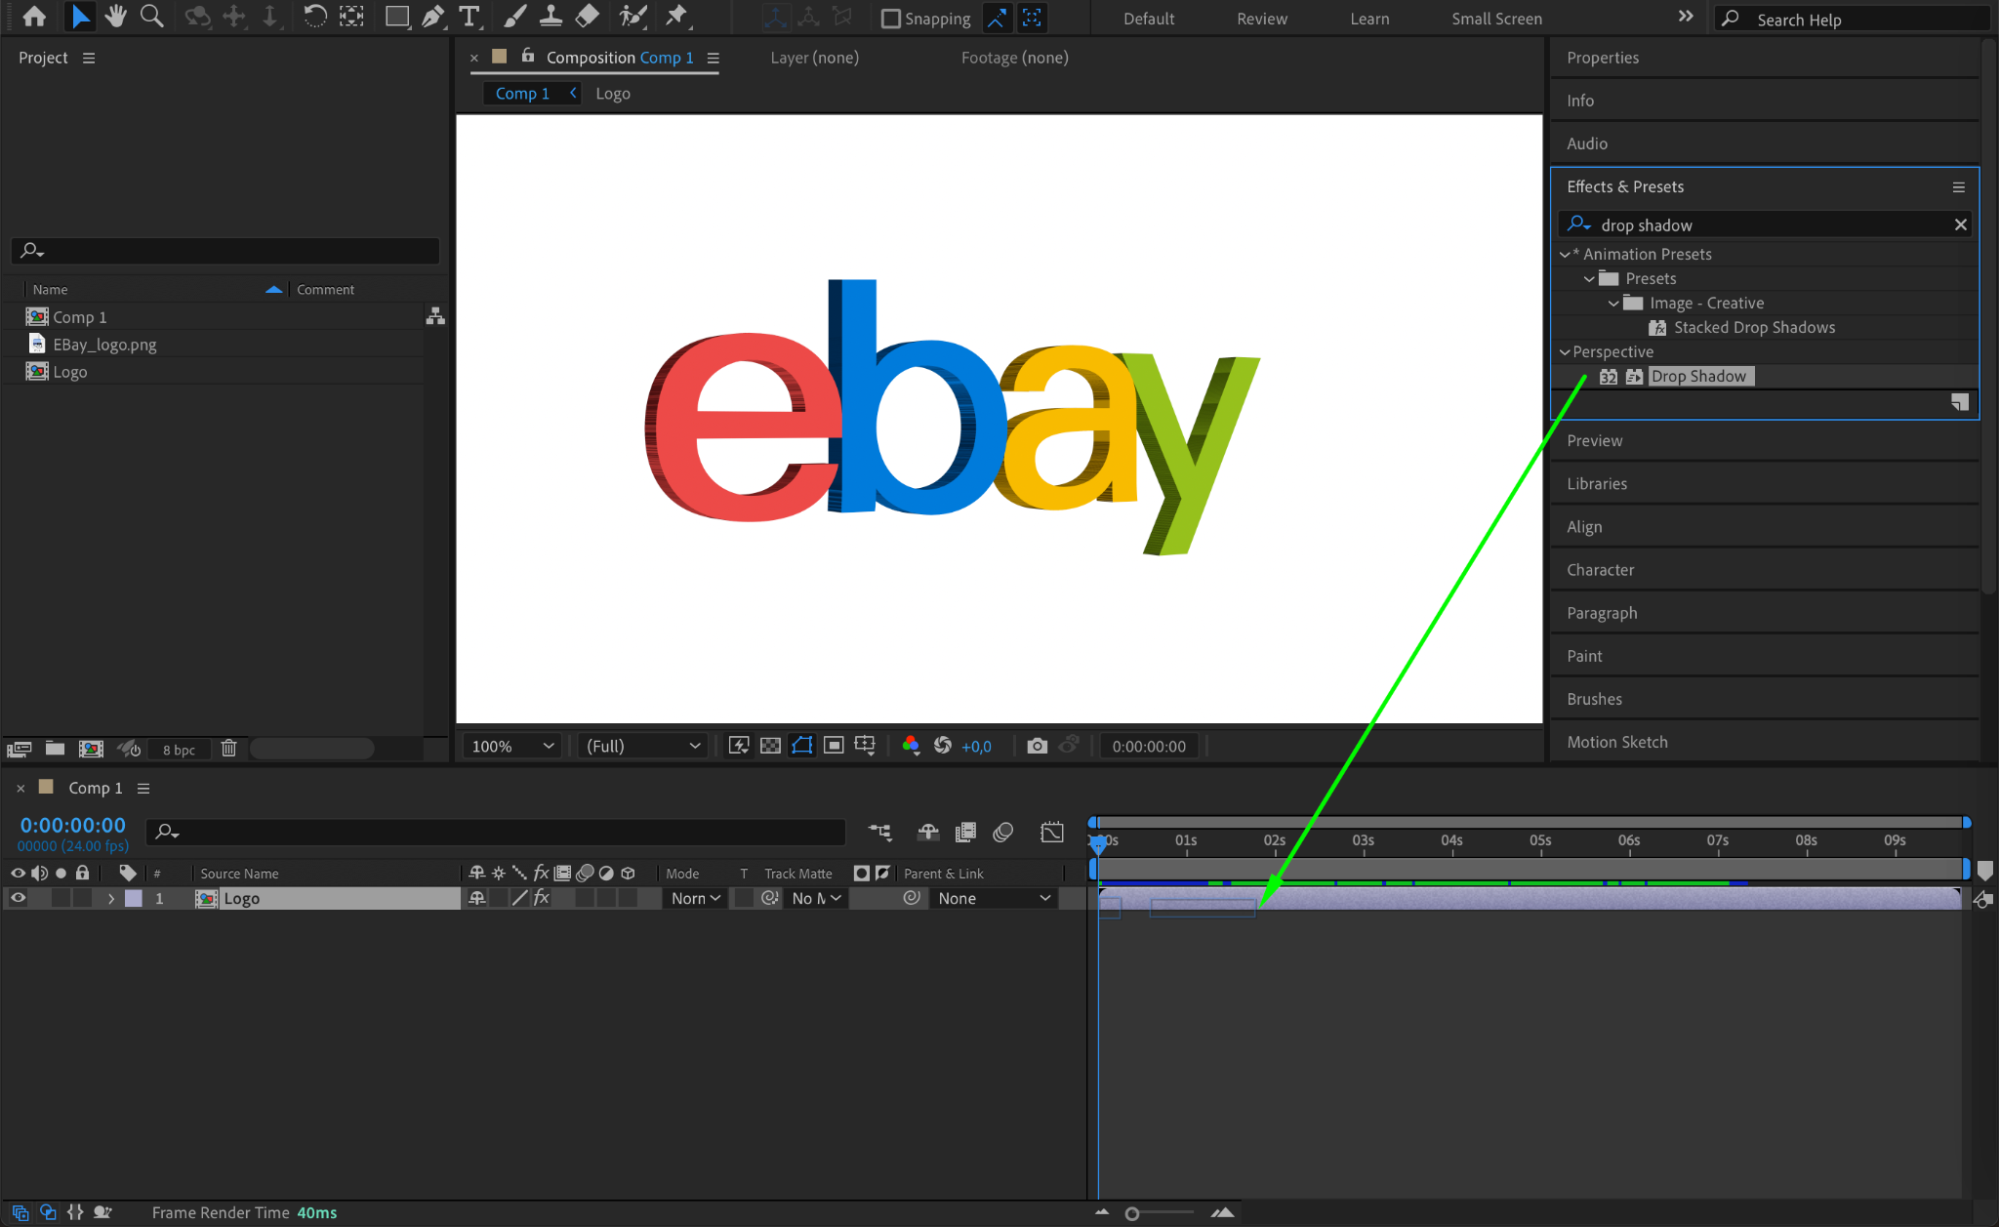The height and width of the screenshot is (1227, 1999).
Task: Click the Home icon in toolbar
Action: pyautogui.click(x=34, y=16)
